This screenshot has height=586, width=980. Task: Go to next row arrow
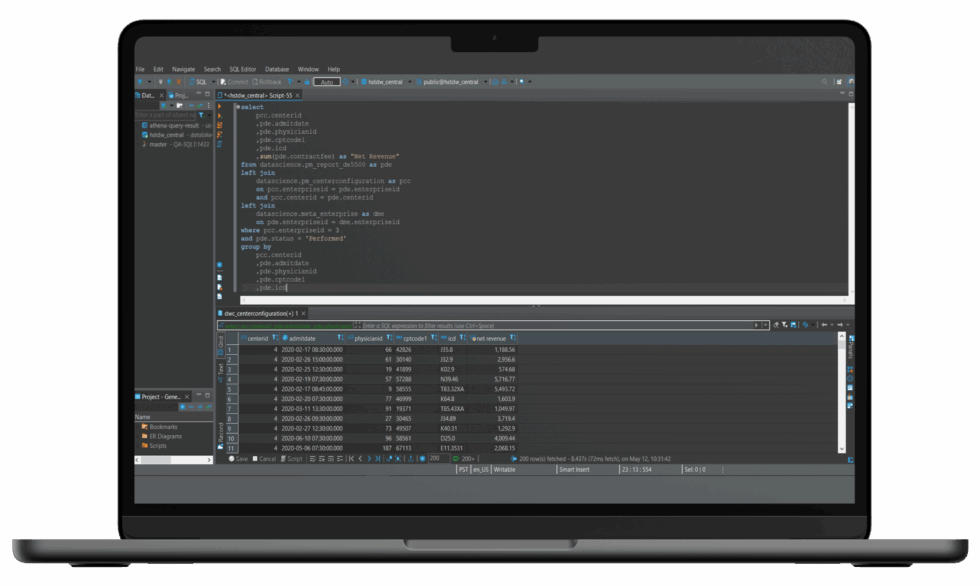tap(369, 459)
